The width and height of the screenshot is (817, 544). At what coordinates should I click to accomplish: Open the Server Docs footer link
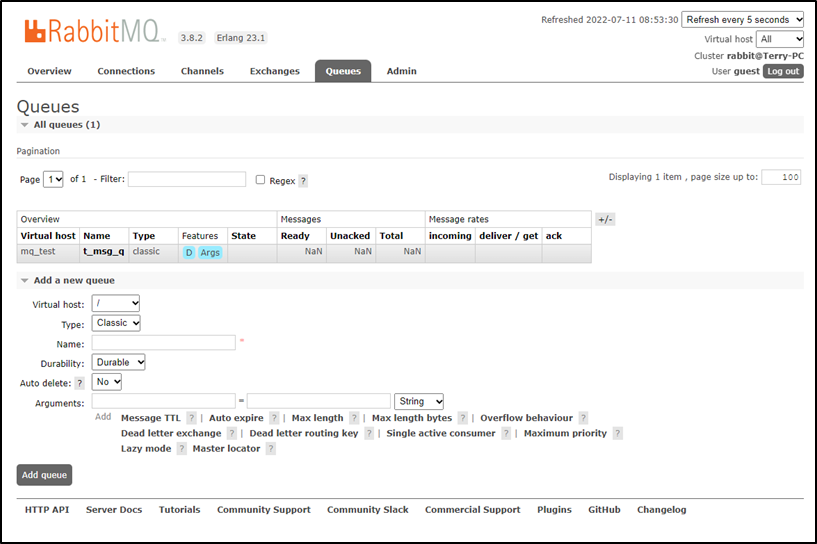point(114,510)
